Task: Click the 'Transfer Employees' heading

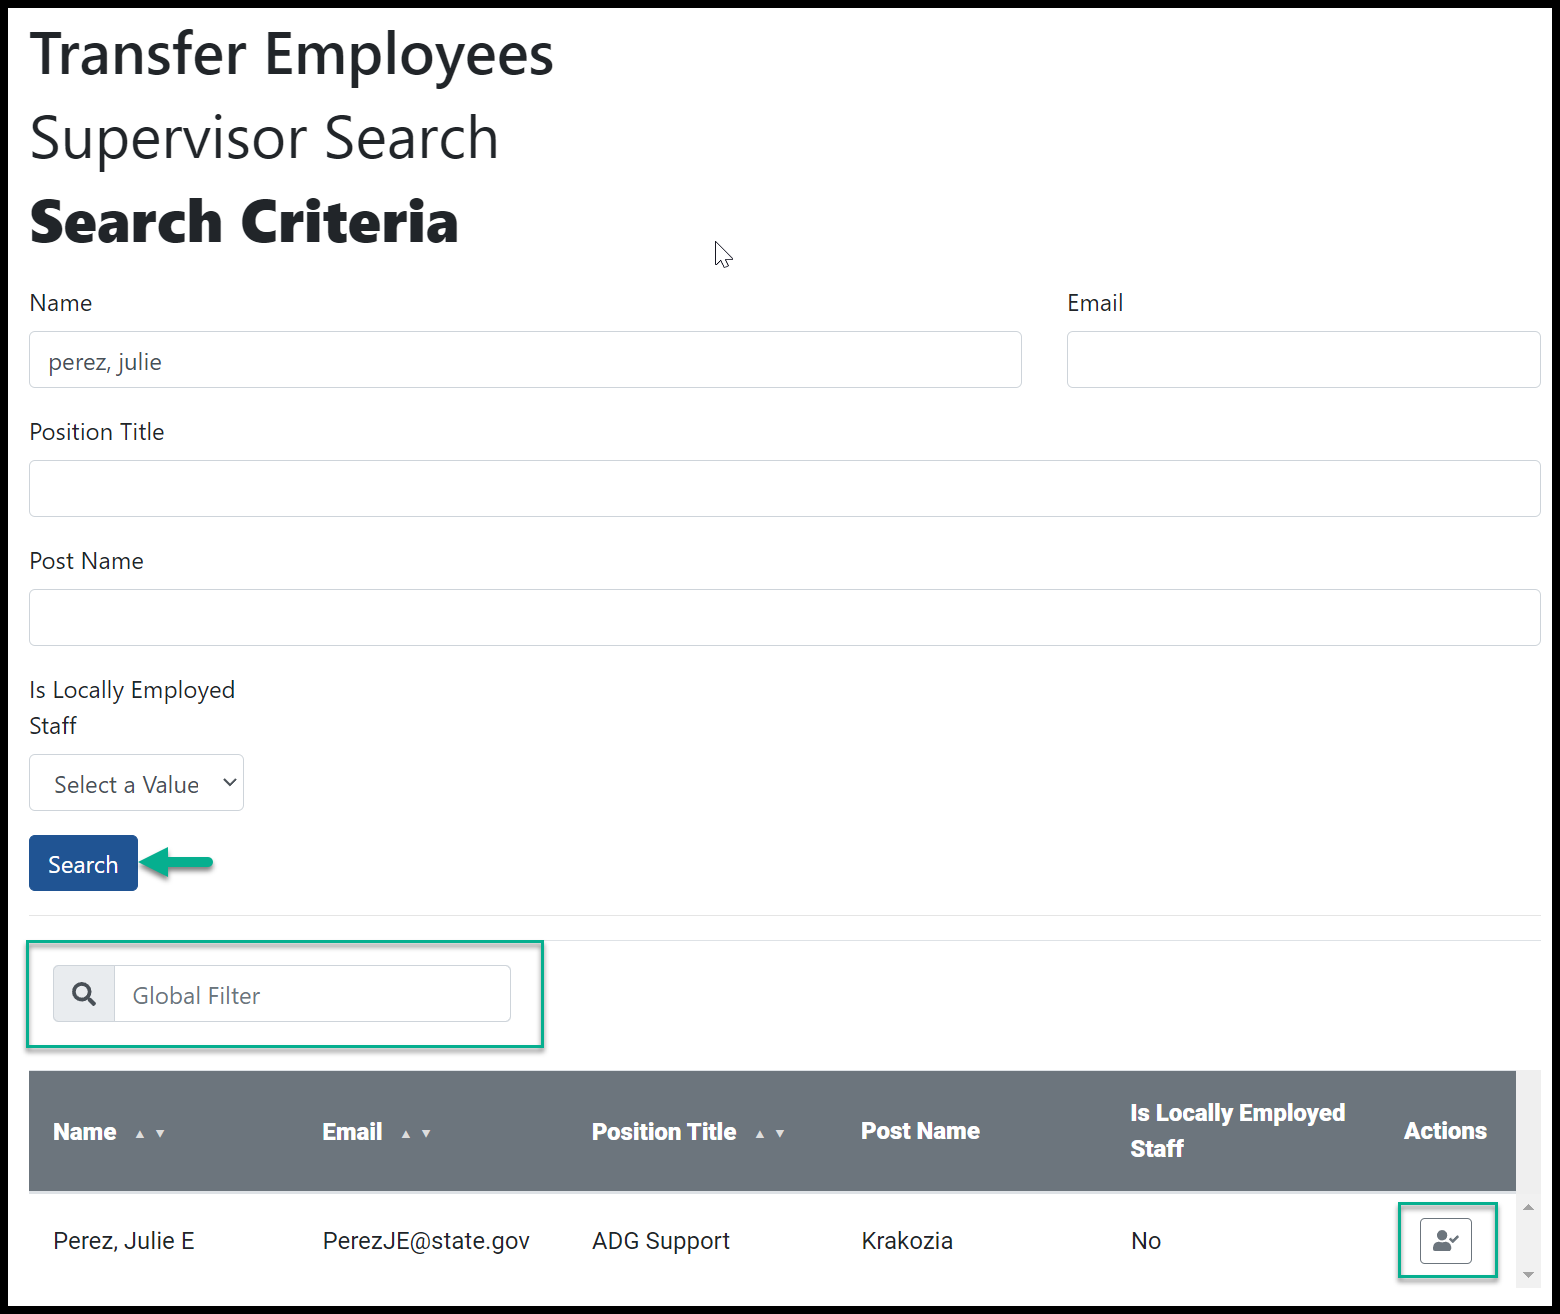Action: click(x=291, y=54)
